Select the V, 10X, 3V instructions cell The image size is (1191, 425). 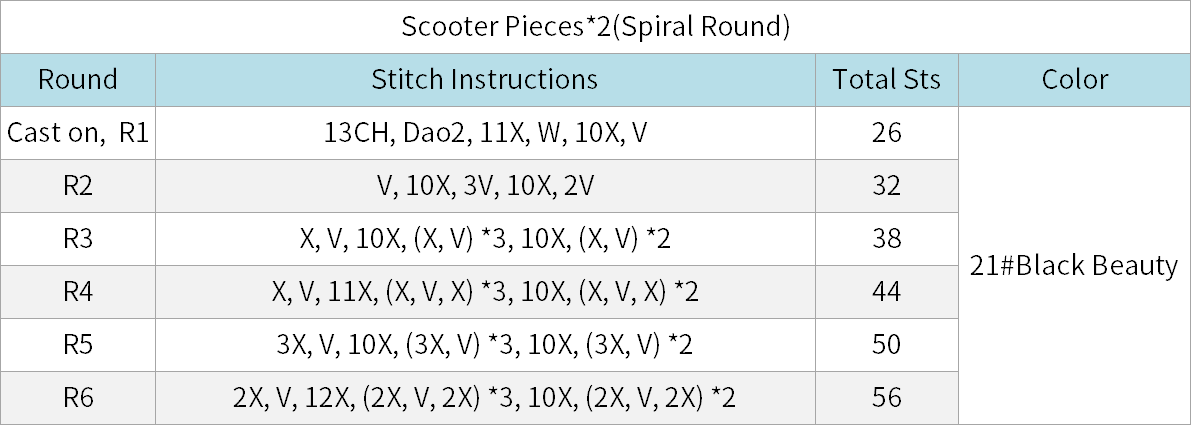coord(485,186)
